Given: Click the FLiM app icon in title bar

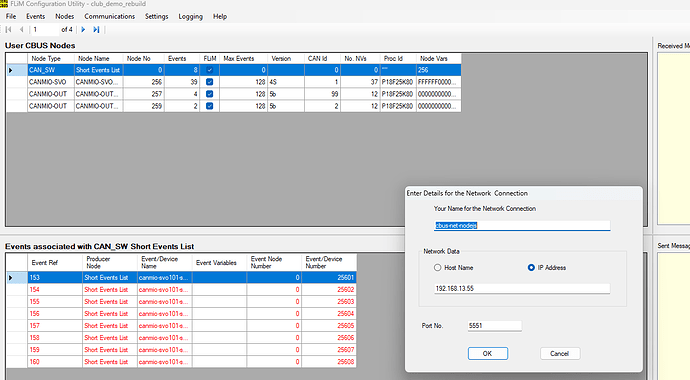Looking at the screenshot, I should [4, 4].
